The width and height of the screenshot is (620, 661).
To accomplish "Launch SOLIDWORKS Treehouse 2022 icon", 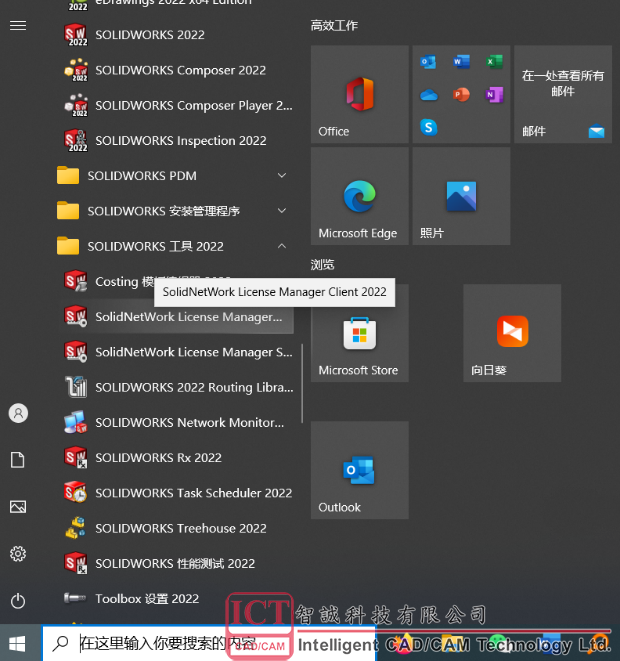I will [x=76, y=528].
